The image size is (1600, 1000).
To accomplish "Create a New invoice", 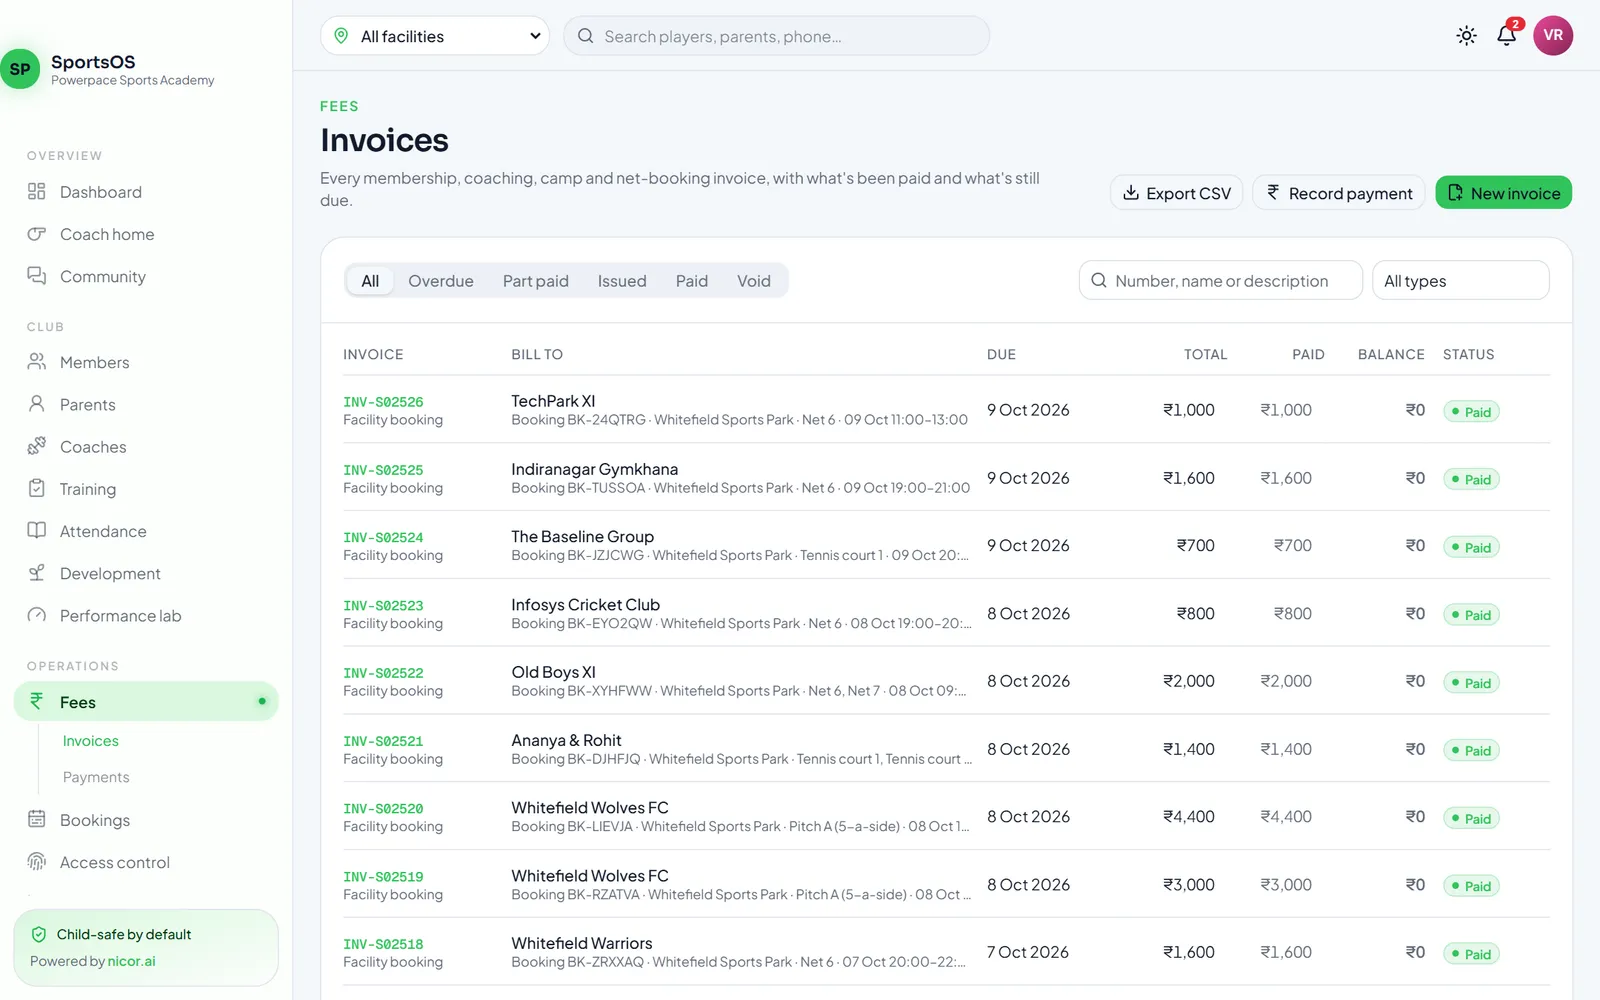I will [x=1503, y=193].
